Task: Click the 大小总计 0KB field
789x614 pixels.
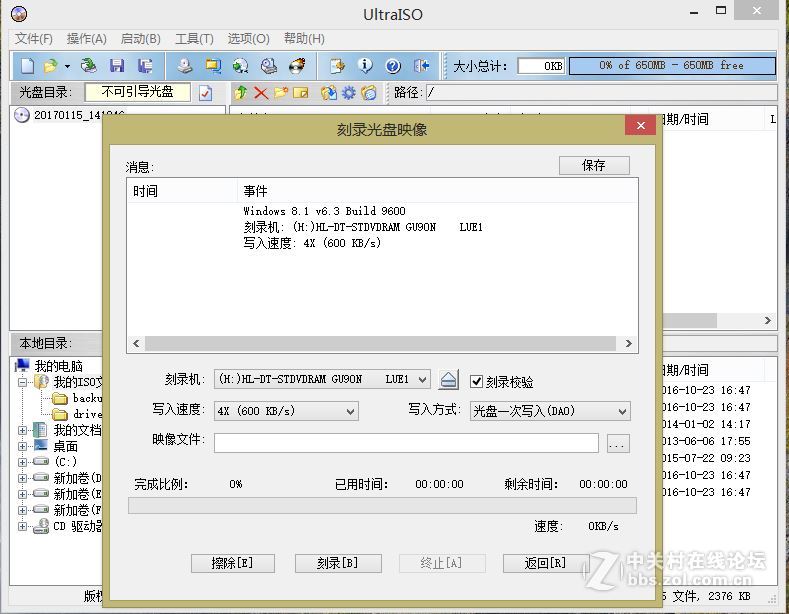Action: point(541,66)
